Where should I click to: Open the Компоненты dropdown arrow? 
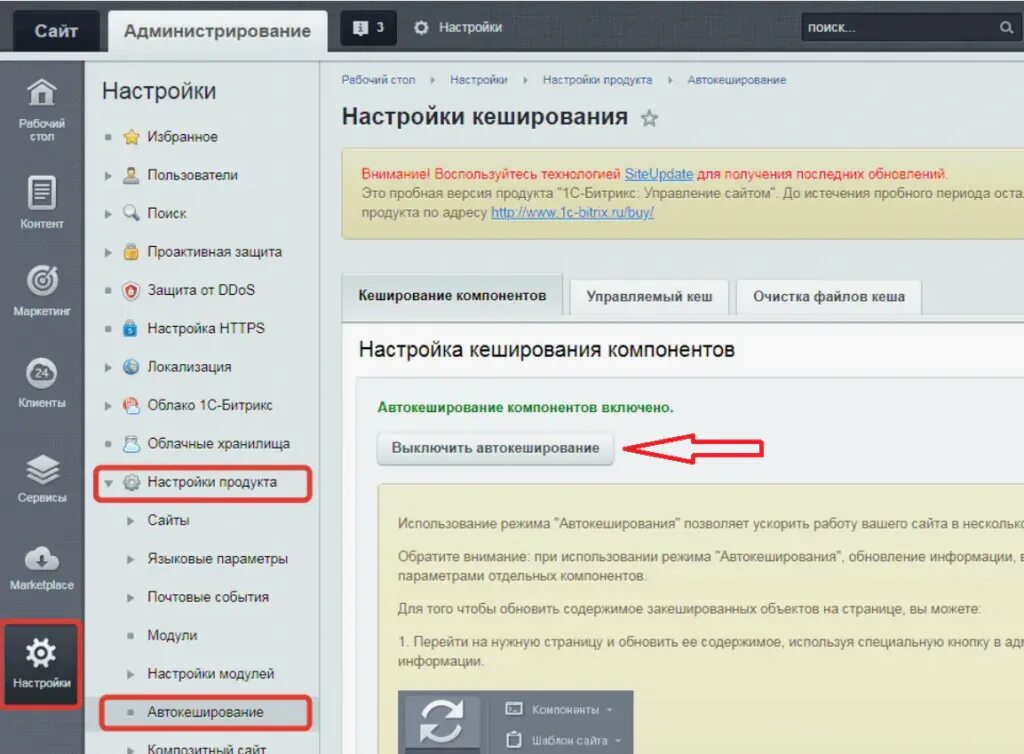(x=609, y=710)
